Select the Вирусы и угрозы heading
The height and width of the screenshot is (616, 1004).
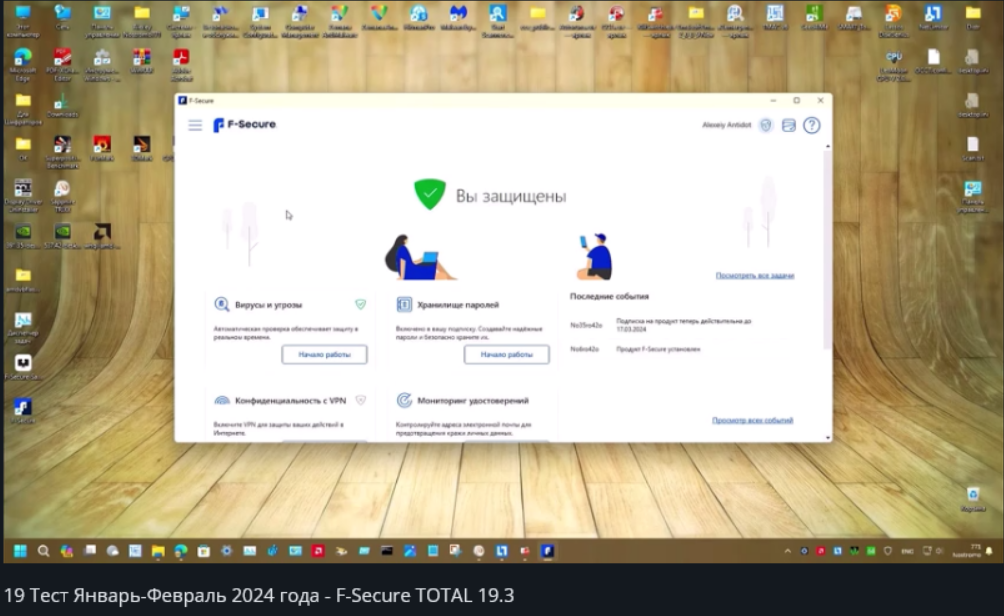pyautogui.click(x=268, y=305)
